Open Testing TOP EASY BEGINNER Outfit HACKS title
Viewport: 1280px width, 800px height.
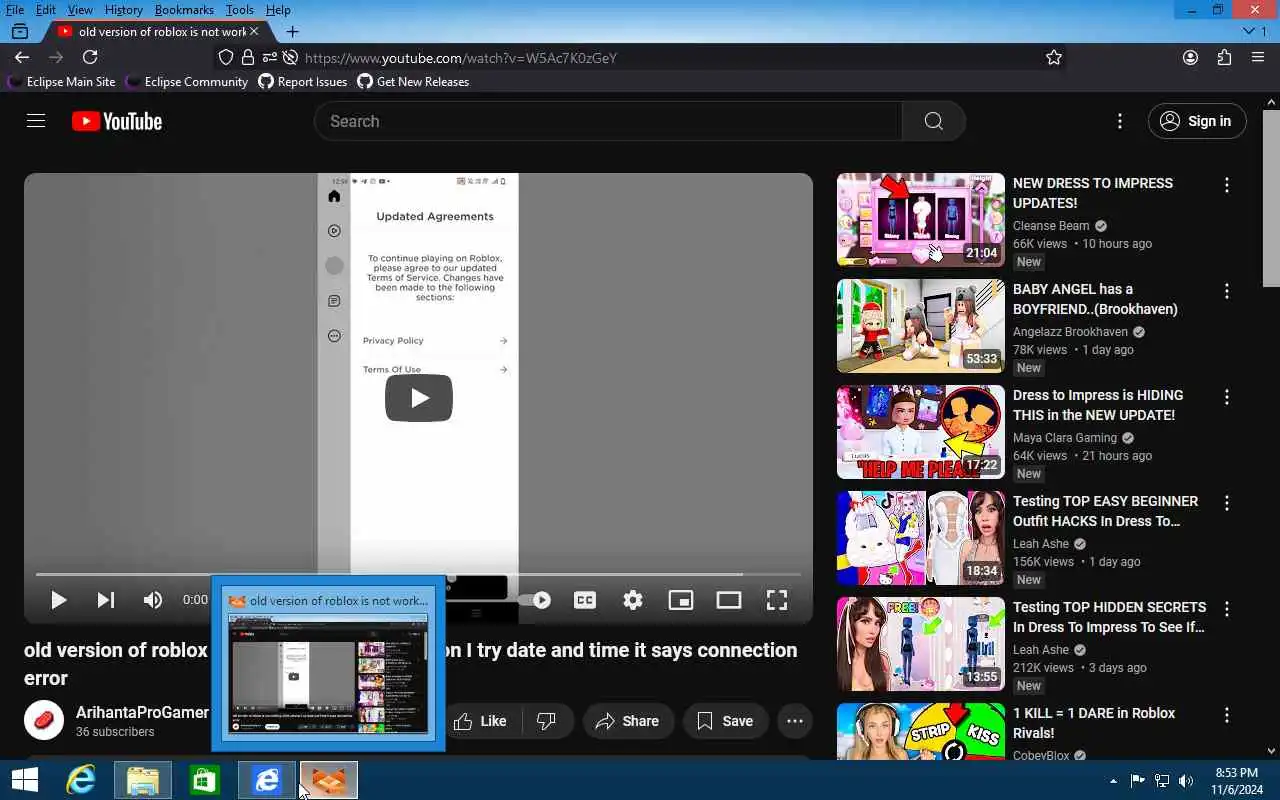click(1105, 511)
